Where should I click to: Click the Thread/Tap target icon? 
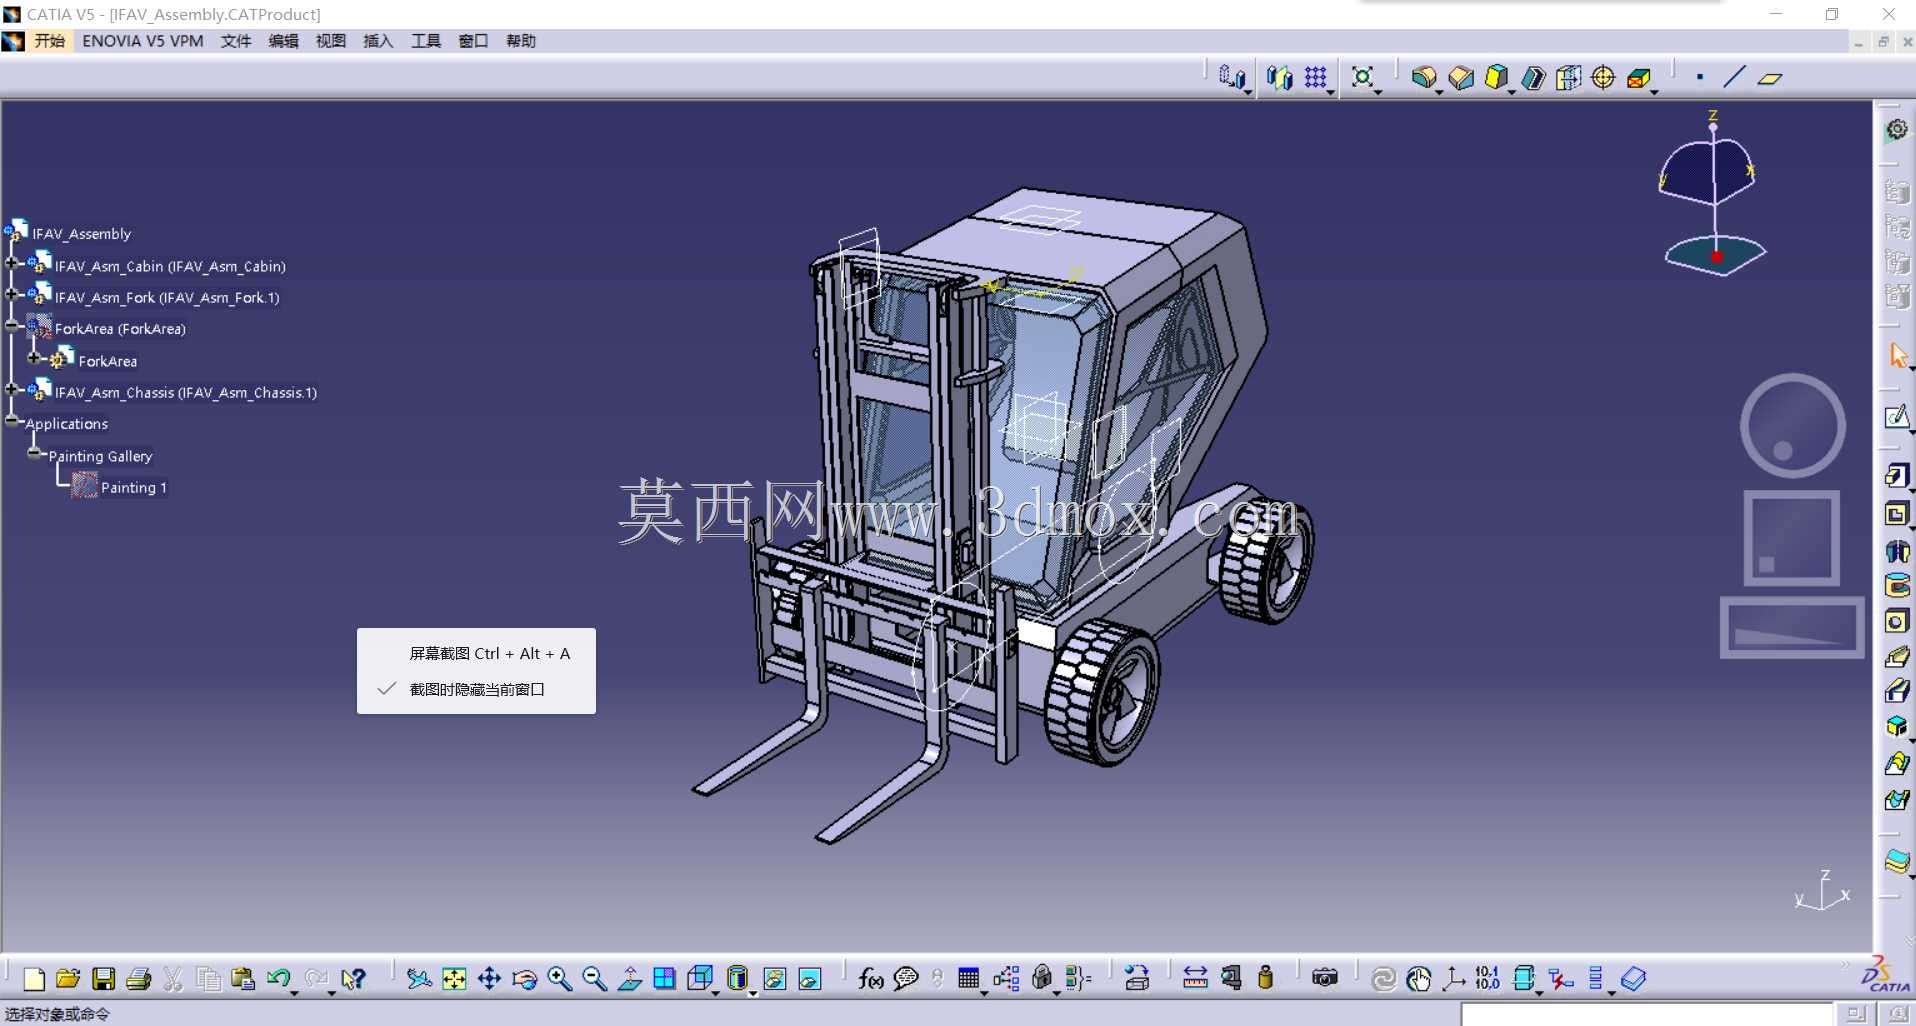[x=1603, y=77]
